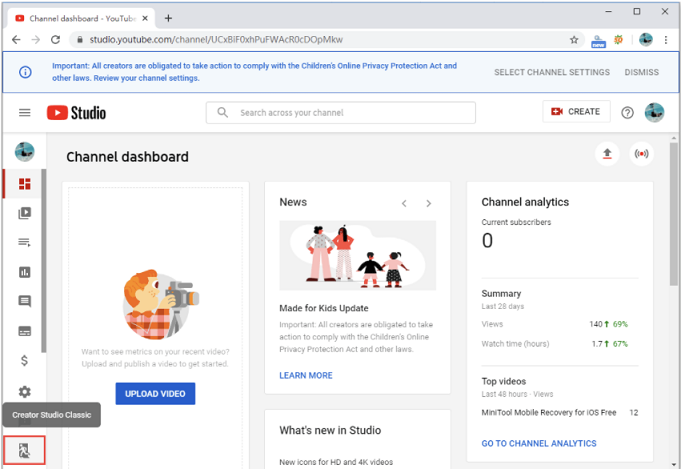Screen dimensions: 681x469
Task: Click the UPLOAD VIDEO button
Action: [x=155, y=393]
